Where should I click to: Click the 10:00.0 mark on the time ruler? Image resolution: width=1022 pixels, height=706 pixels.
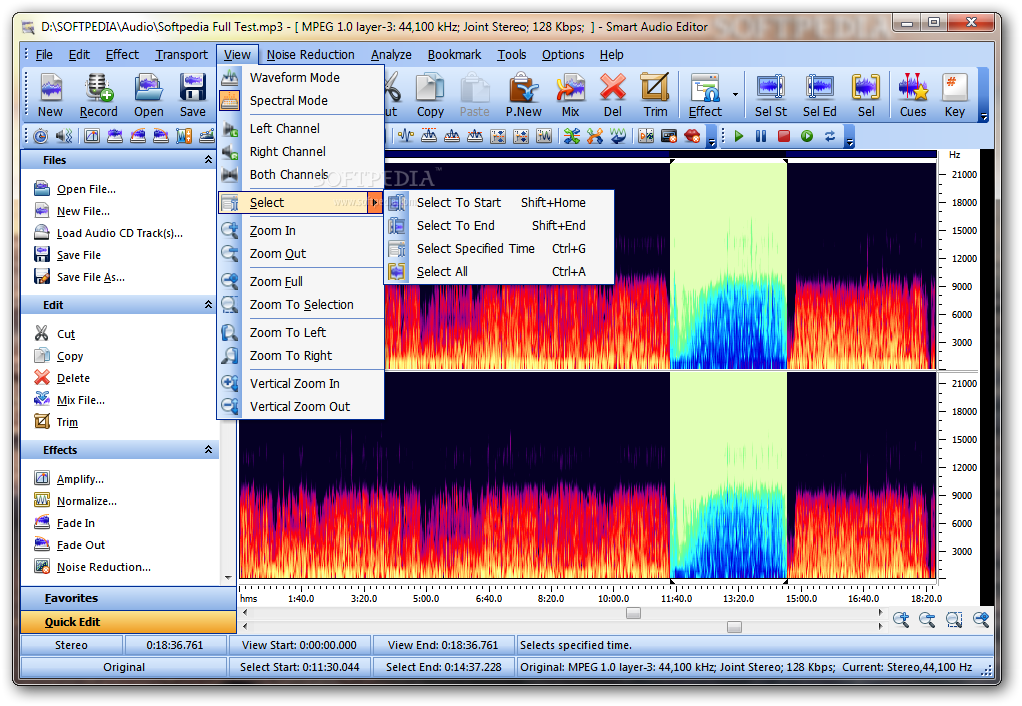(613, 598)
